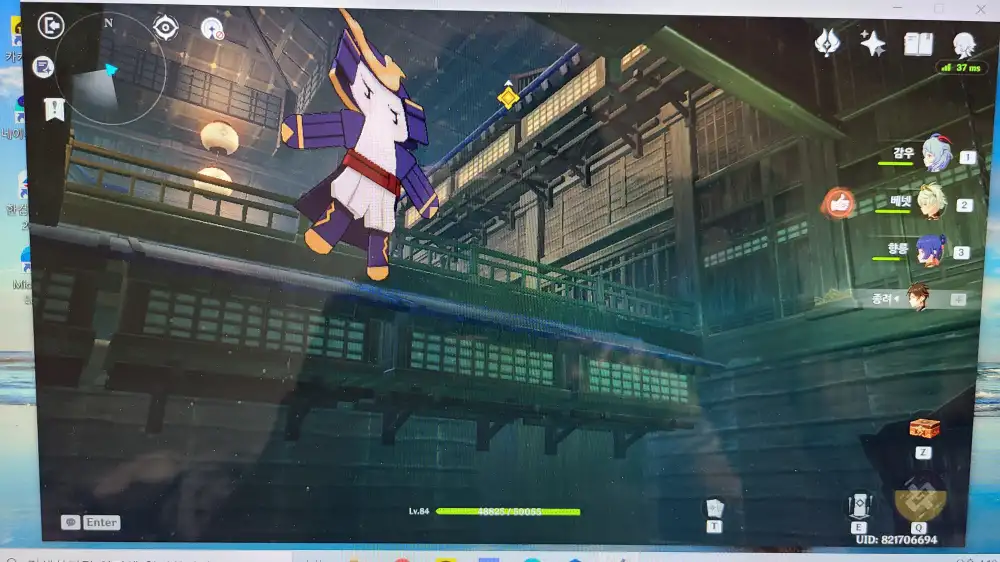Switch to party member 감우
This screenshot has width=1000, height=562.
935,154
